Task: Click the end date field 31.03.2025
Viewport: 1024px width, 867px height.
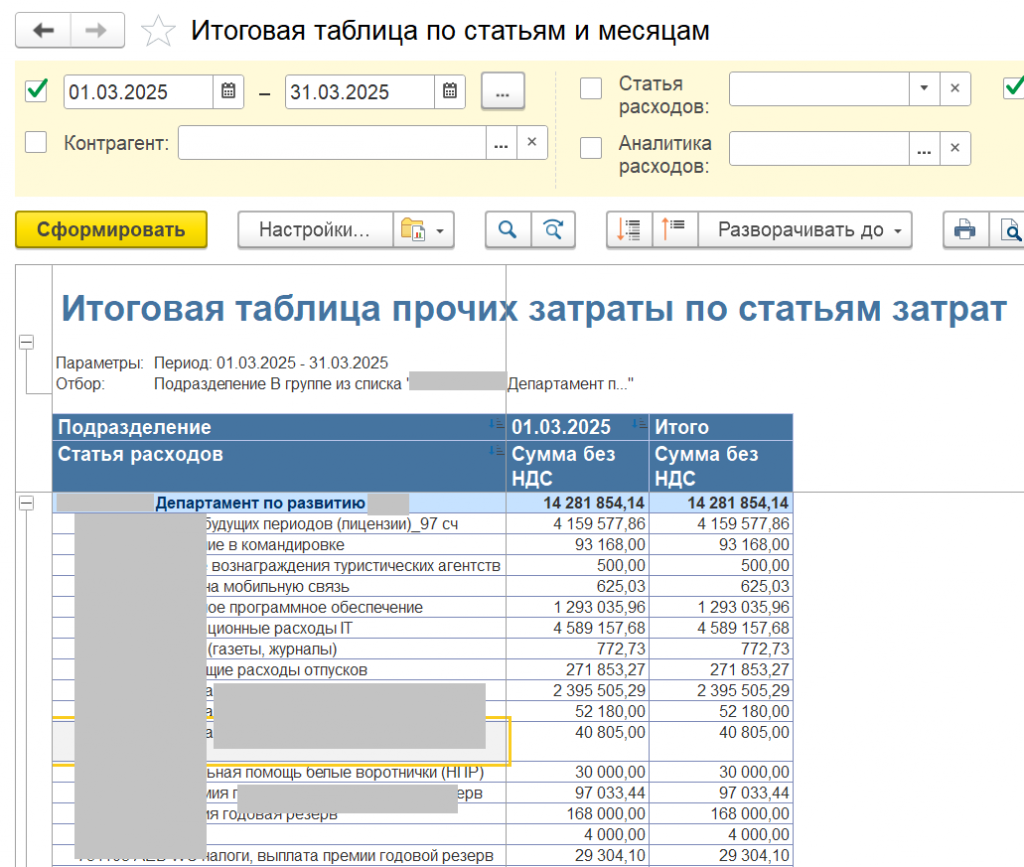Action: click(x=360, y=91)
